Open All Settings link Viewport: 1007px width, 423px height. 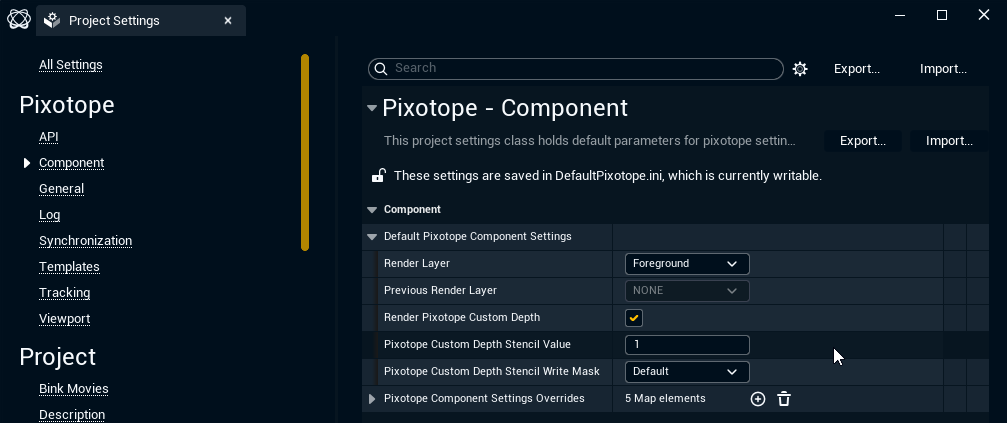click(x=71, y=65)
